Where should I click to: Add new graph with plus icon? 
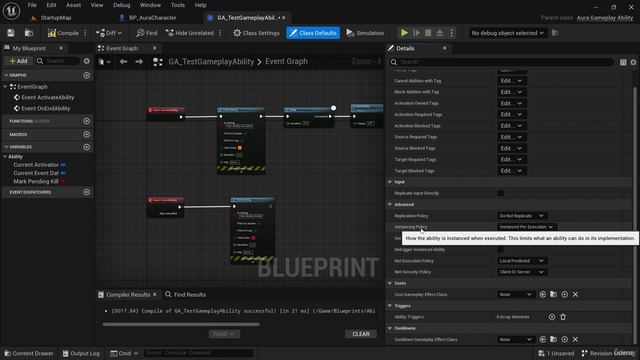click(x=87, y=76)
